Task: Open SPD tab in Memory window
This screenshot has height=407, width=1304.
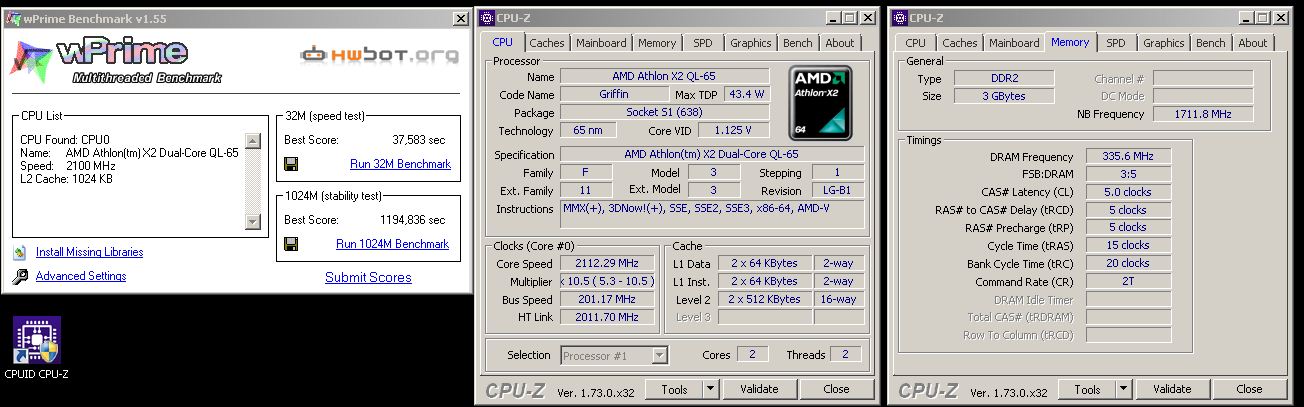Action: coord(1116,43)
